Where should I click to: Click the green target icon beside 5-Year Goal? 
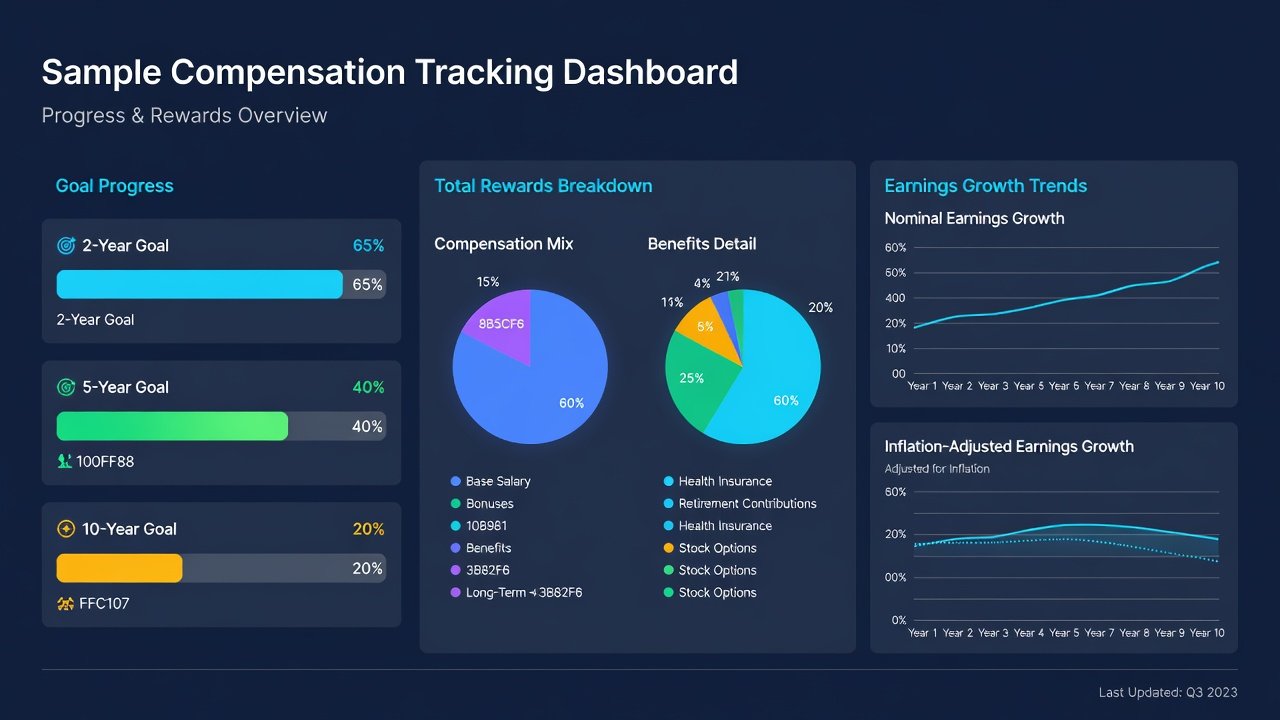tap(67, 387)
